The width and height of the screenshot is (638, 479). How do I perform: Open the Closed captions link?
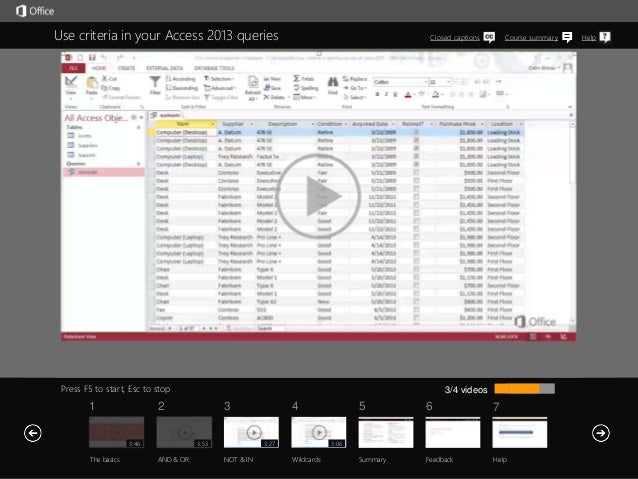pyautogui.click(x=453, y=38)
